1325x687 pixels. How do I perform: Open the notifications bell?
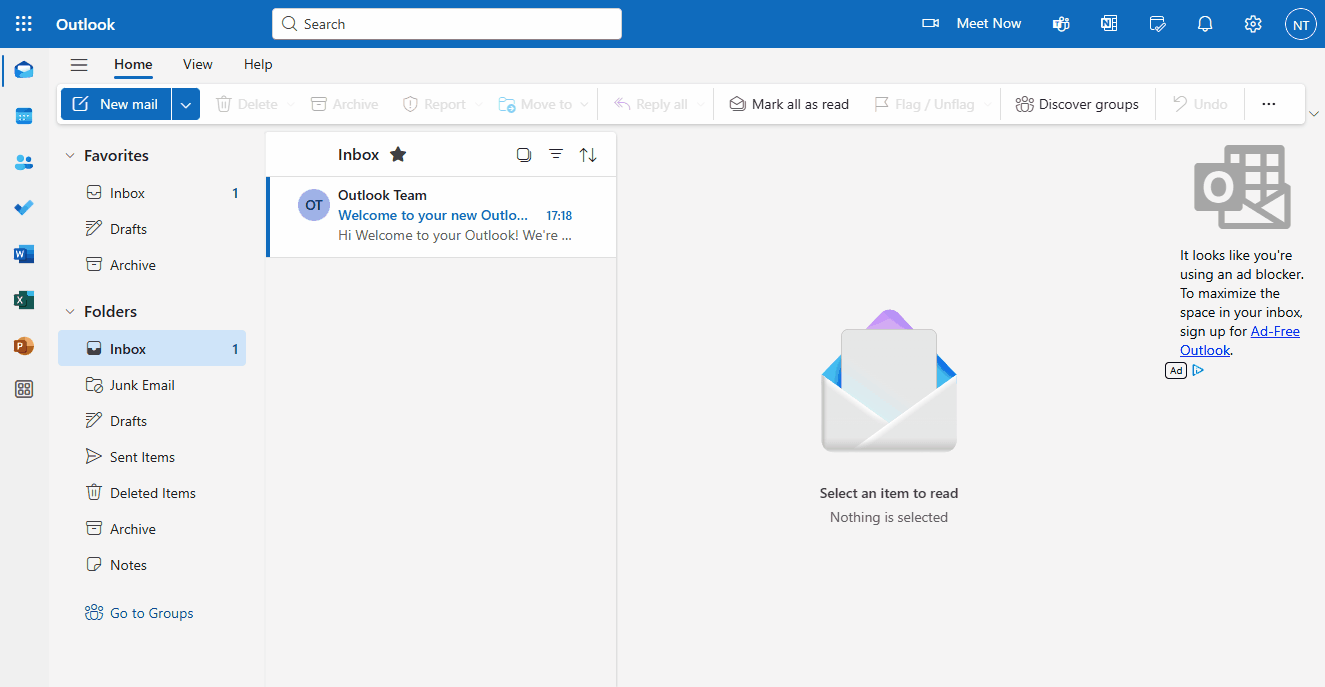click(1205, 24)
